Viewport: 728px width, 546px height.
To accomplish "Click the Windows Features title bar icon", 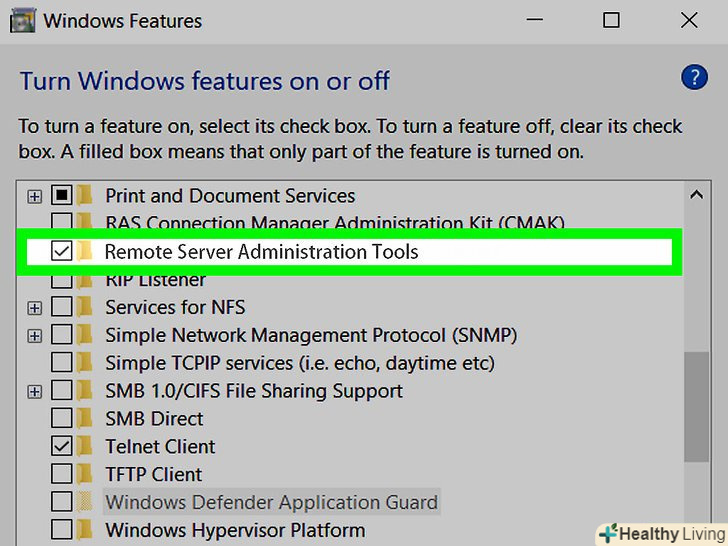I will (22, 20).
